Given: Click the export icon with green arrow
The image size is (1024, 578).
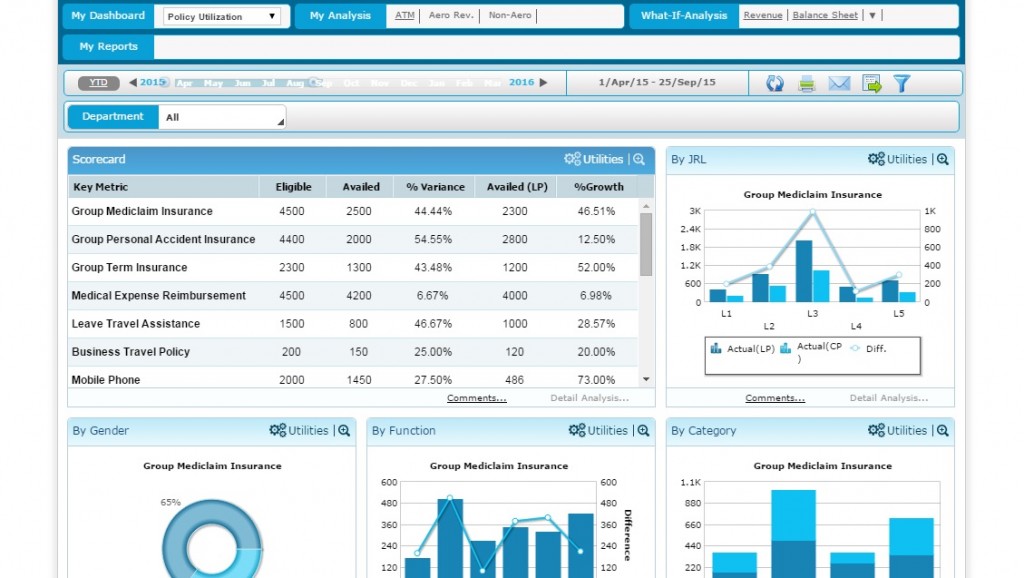Looking at the screenshot, I should pyautogui.click(x=872, y=83).
